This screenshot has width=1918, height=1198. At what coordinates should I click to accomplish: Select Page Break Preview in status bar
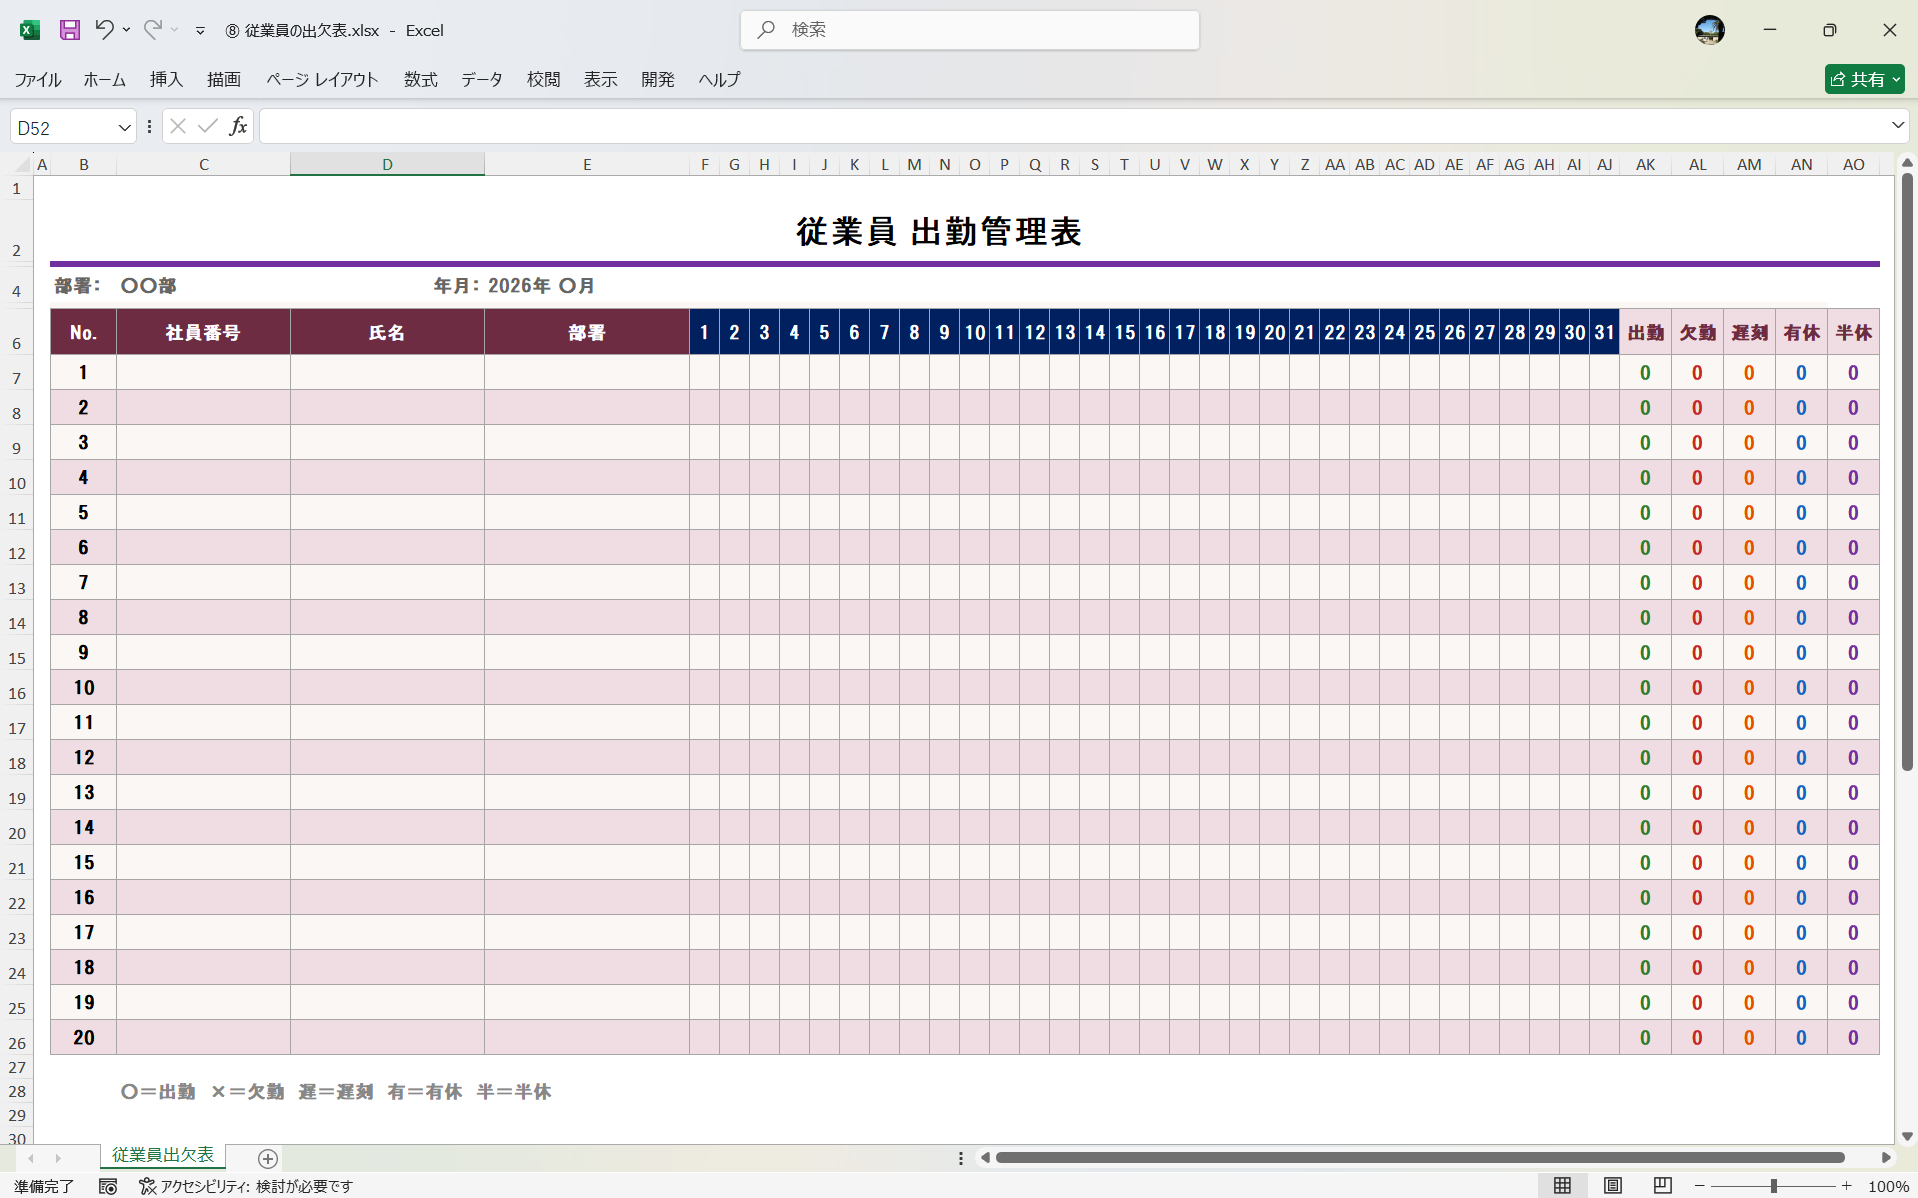[x=1662, y=1187]
